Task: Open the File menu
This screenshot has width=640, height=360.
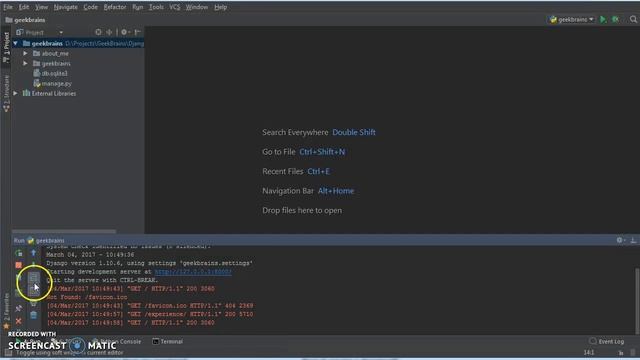Action: 8,7
